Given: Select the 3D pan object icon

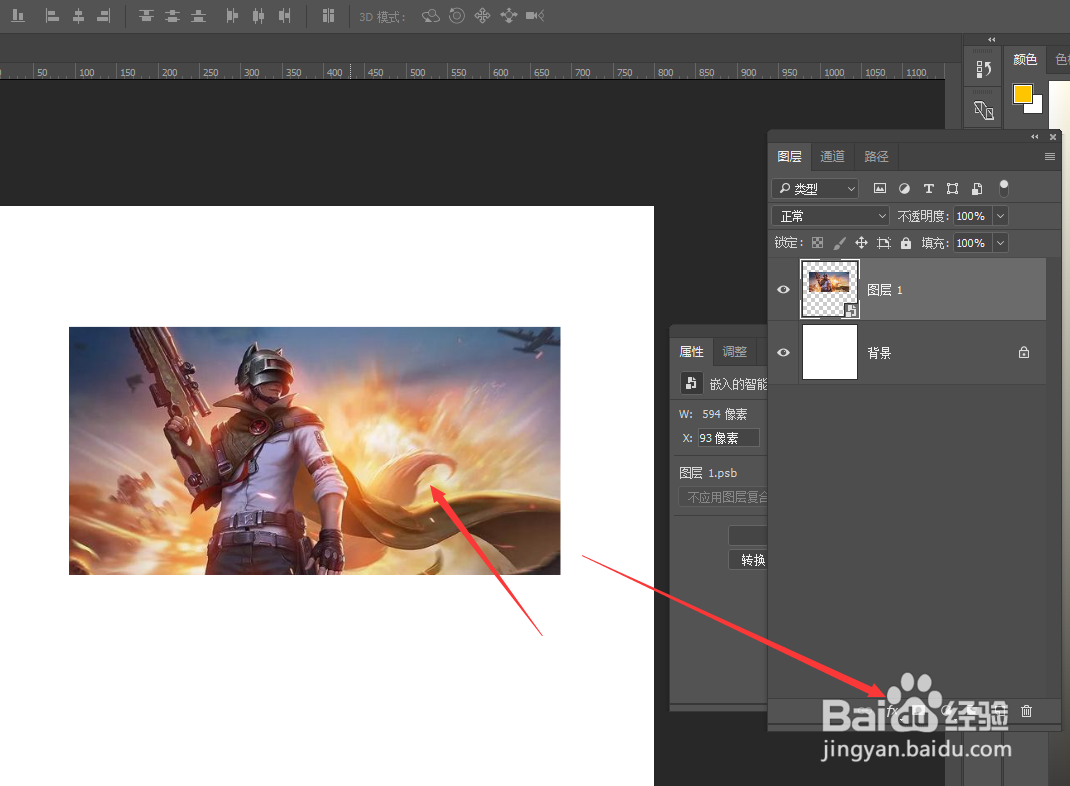Looking at the screenshot, I should (x=482, y=16).
